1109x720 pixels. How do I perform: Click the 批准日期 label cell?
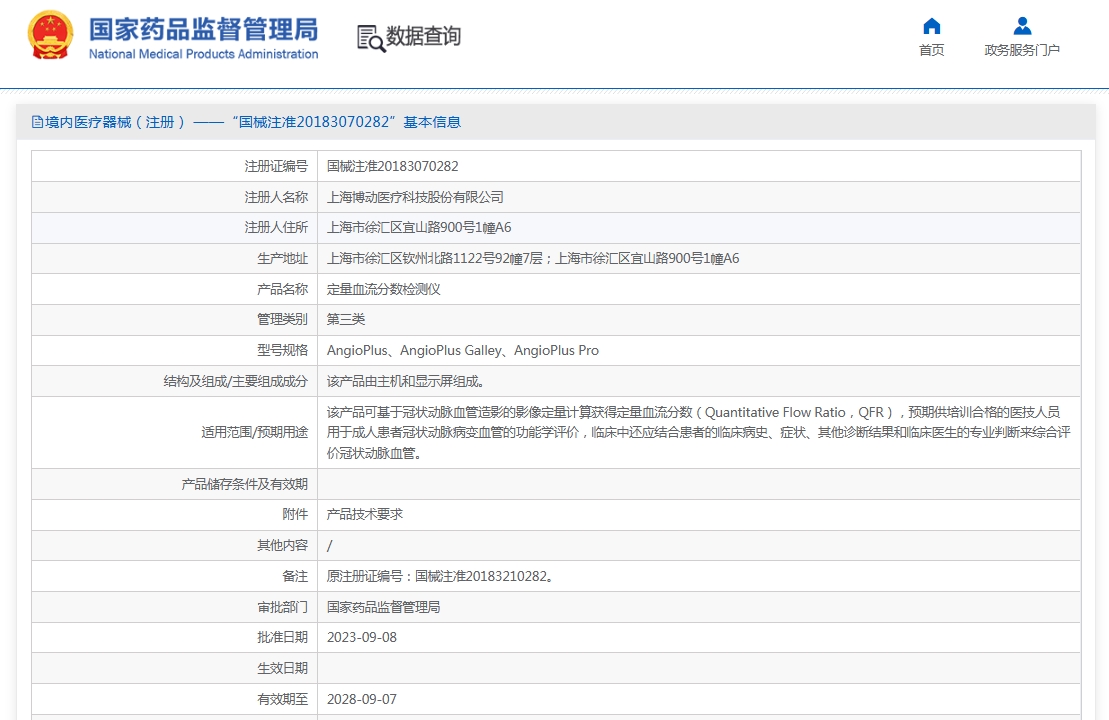[x=175, y=638]
